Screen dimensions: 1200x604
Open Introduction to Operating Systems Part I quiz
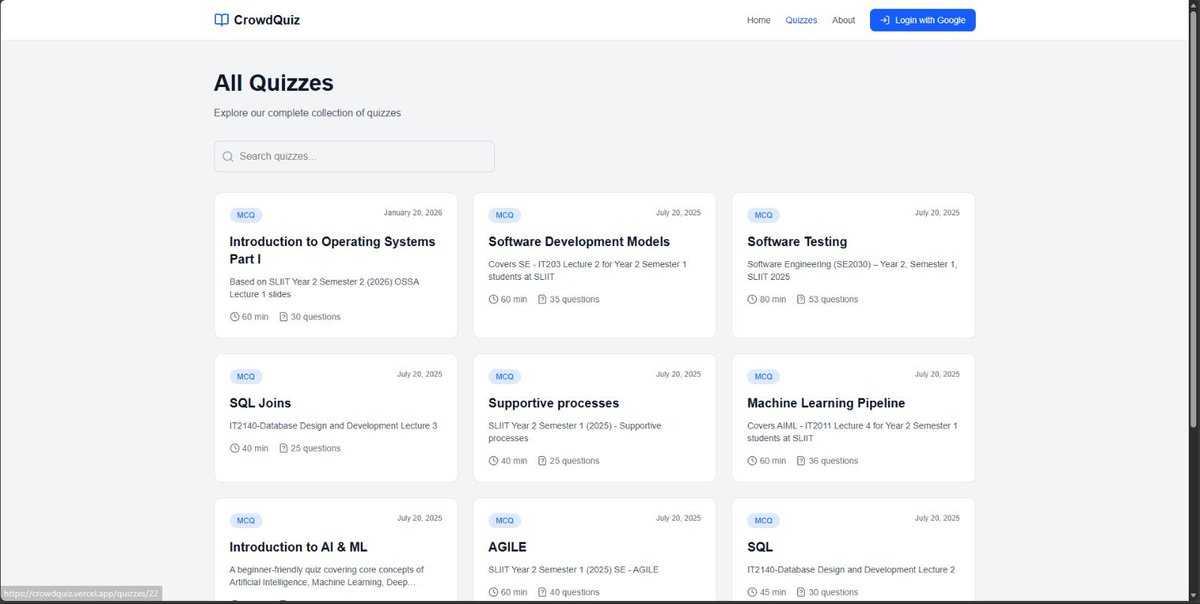click(332, 250)
